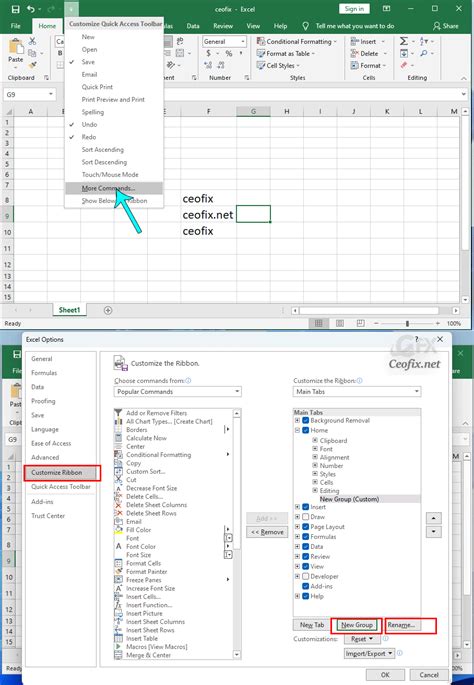Image resolution: width=474 pixels, height=685 pixels.
Task: Open the Reset dropdown button
Action: [x=361, y=639]
